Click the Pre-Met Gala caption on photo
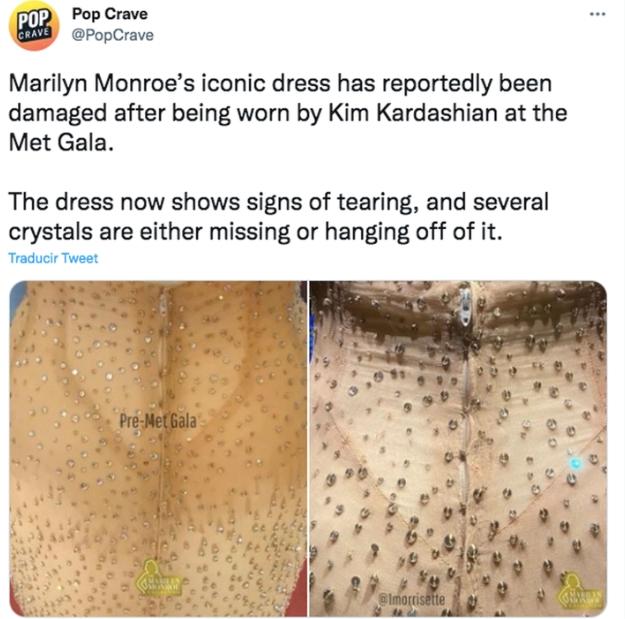 [158, 421]
